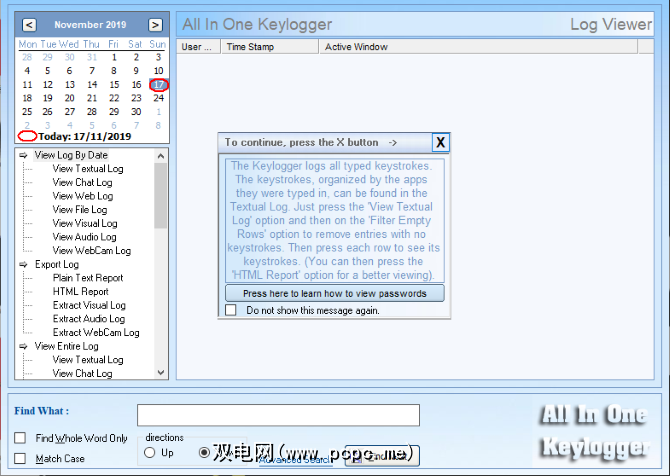Choose HTML Report export
Viewport: 670px width, 476px height.
pos(81,291)
